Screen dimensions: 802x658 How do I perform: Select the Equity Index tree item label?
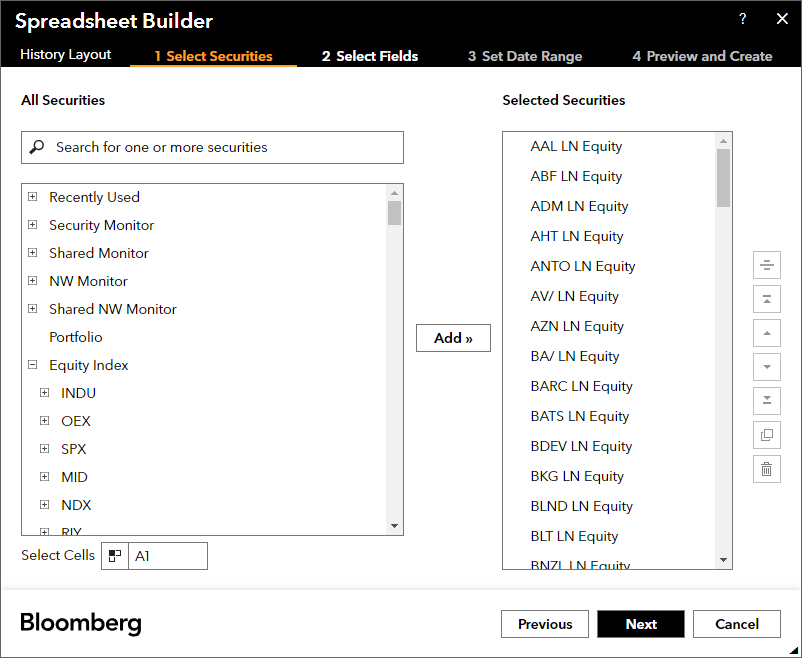click(x=88, y=365)
